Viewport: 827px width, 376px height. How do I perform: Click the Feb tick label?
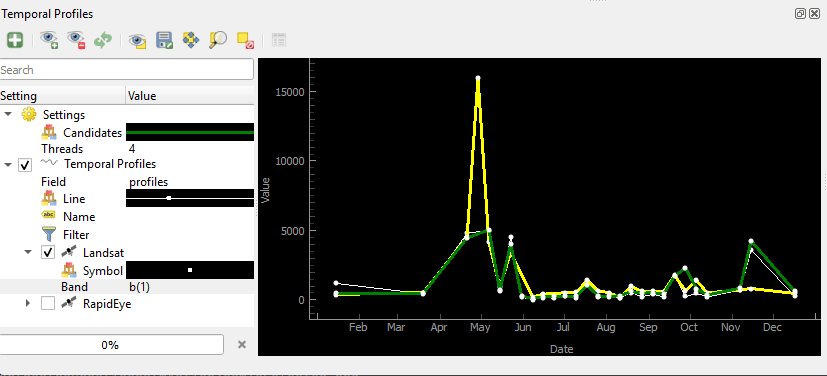pos(358,327)
